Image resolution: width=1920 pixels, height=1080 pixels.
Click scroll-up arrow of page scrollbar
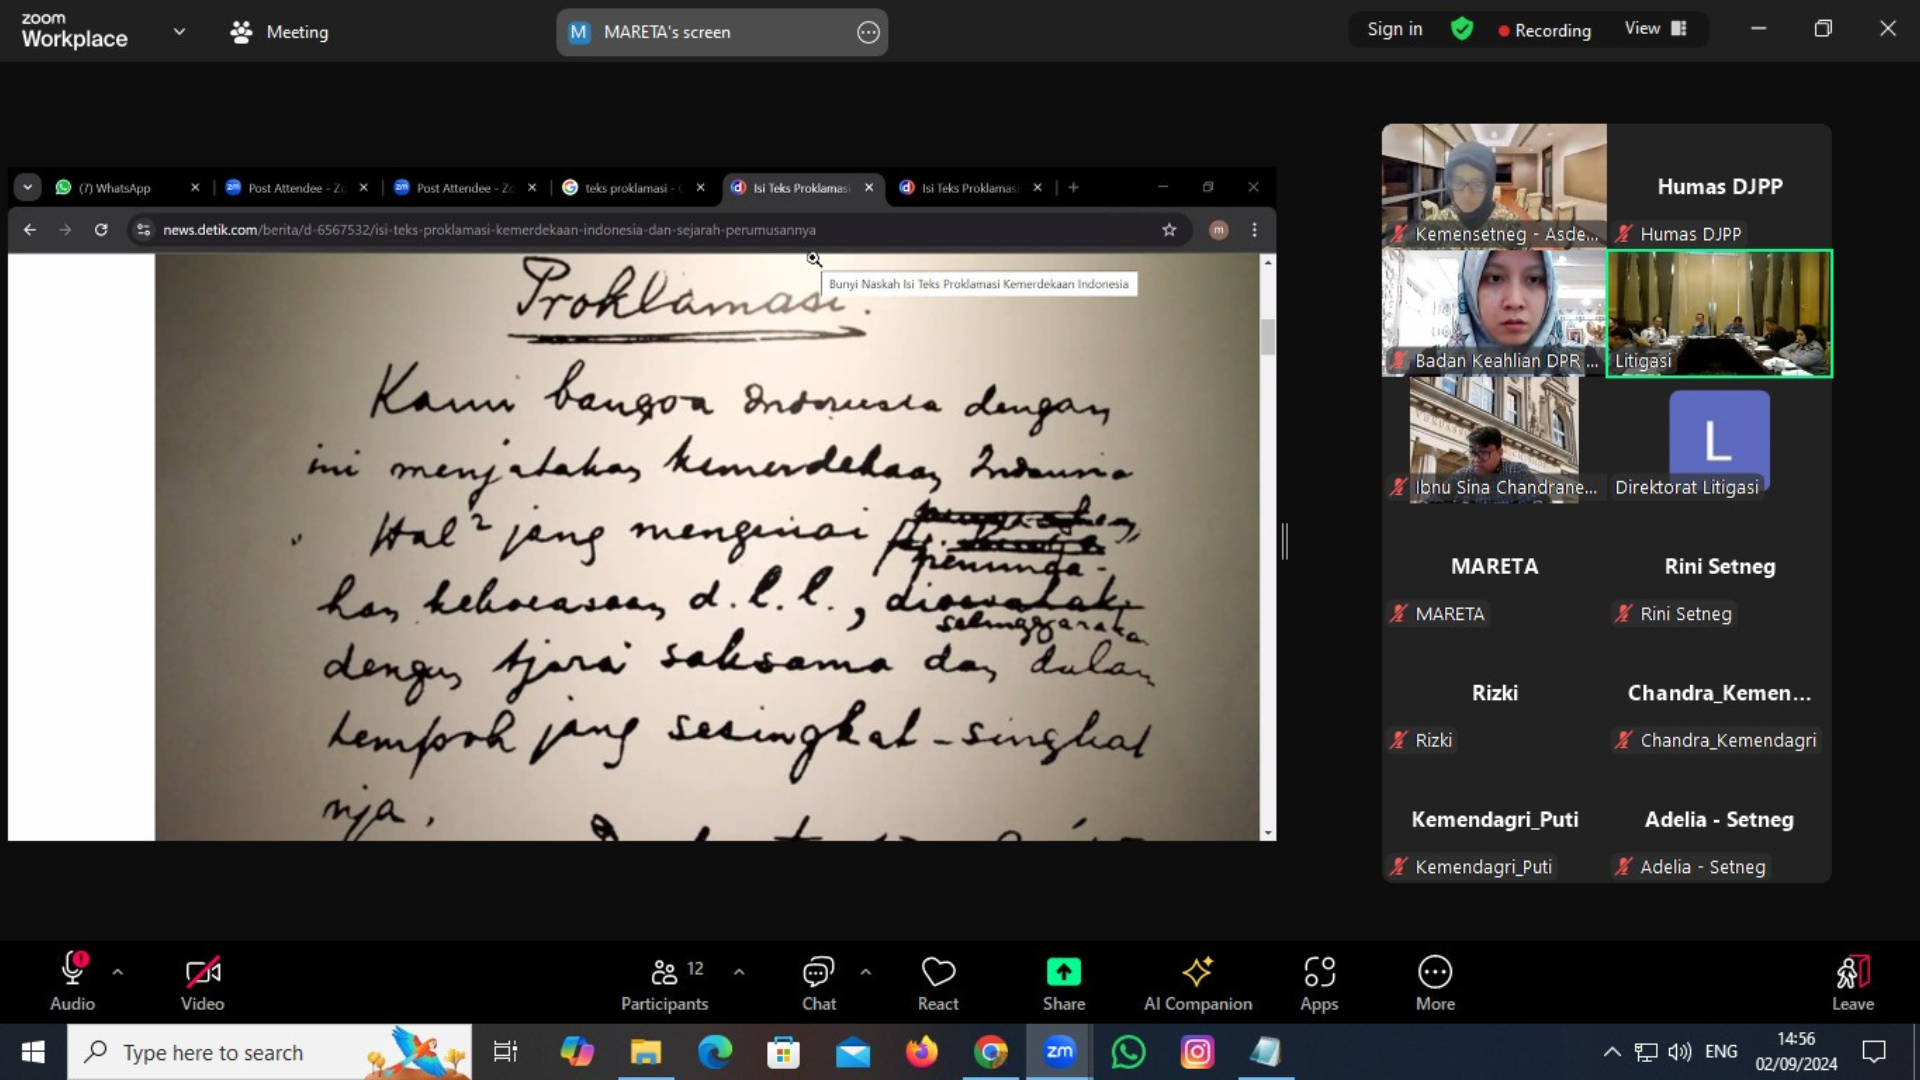1268,262
